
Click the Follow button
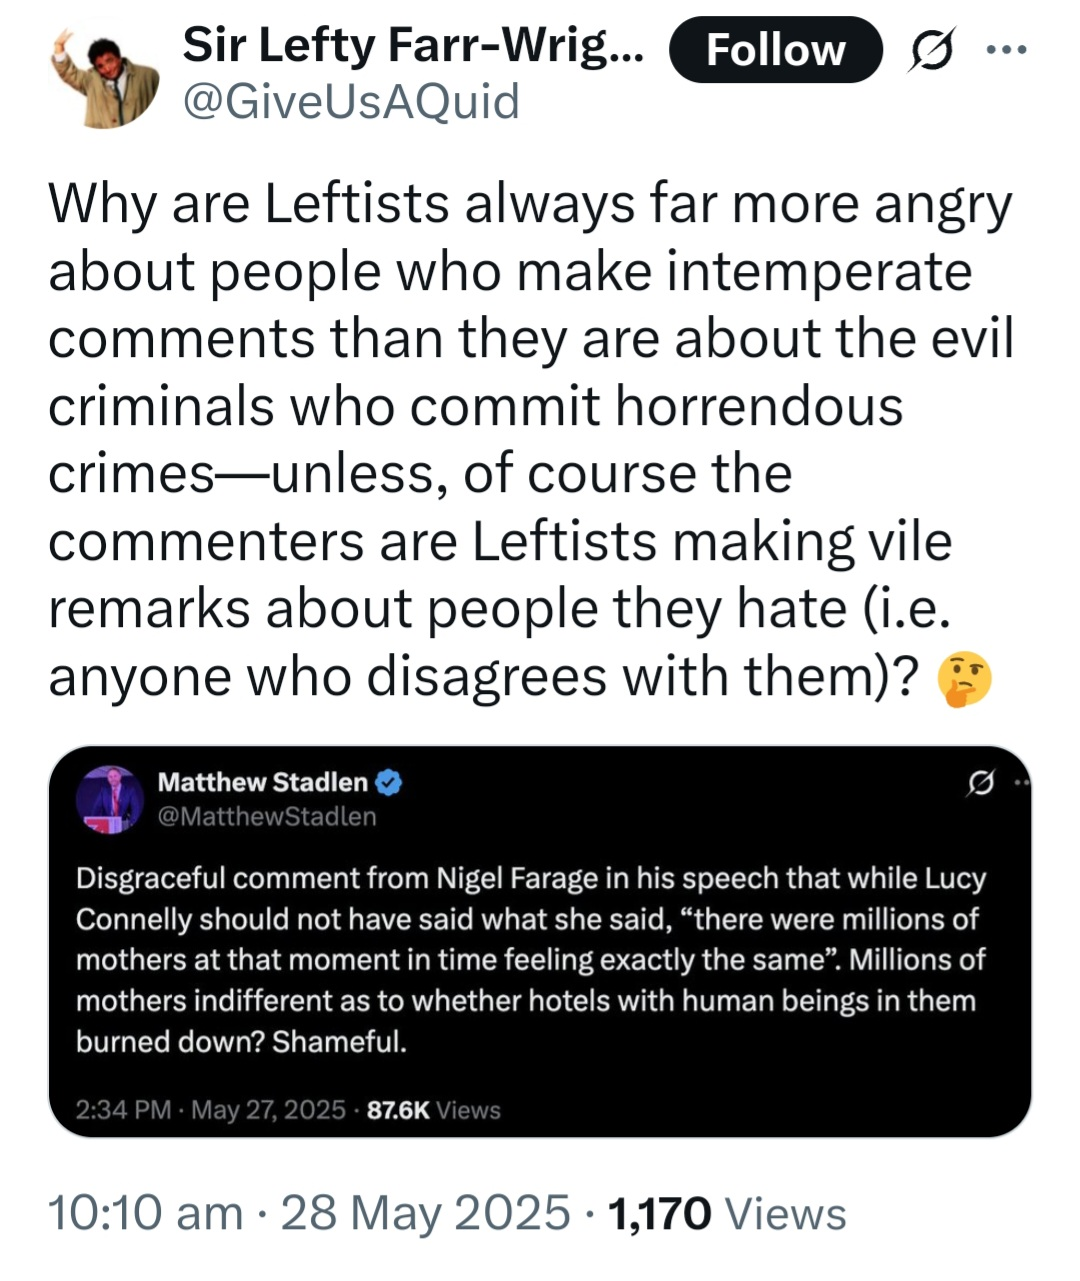[775, 50]
